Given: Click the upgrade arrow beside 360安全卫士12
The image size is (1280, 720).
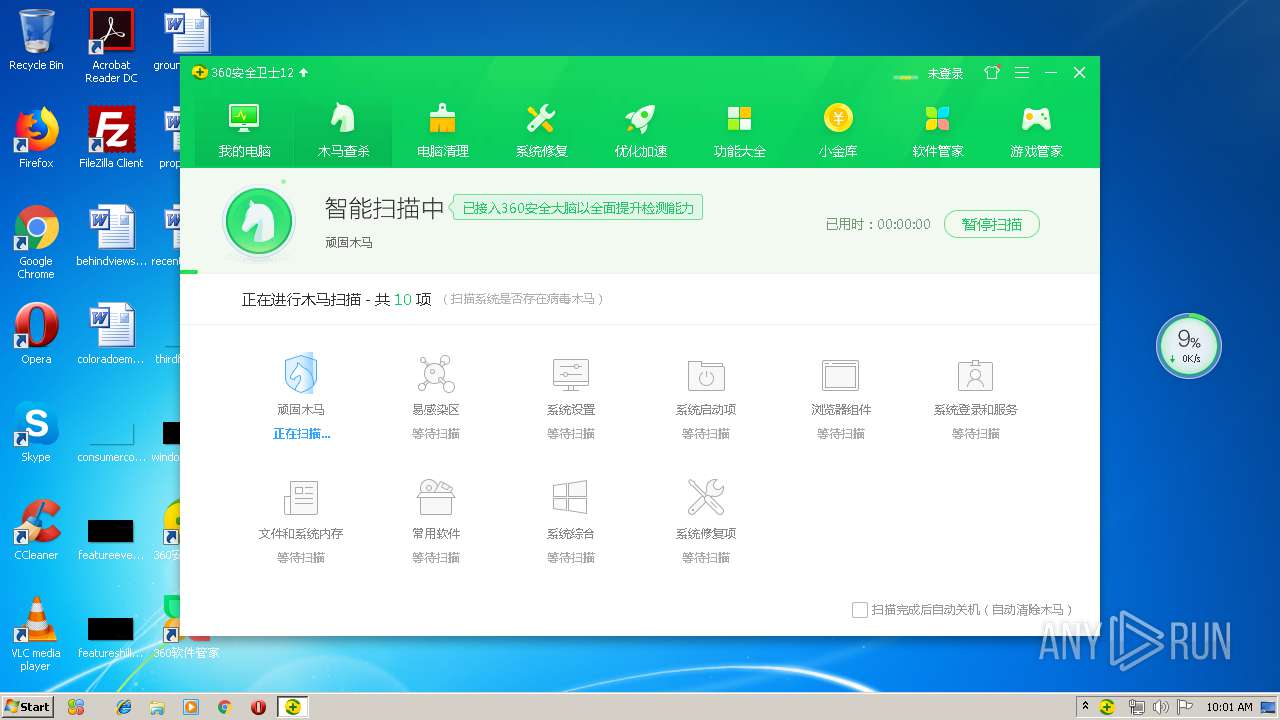Looking at the screenshot, I should [x=304, y=73].
